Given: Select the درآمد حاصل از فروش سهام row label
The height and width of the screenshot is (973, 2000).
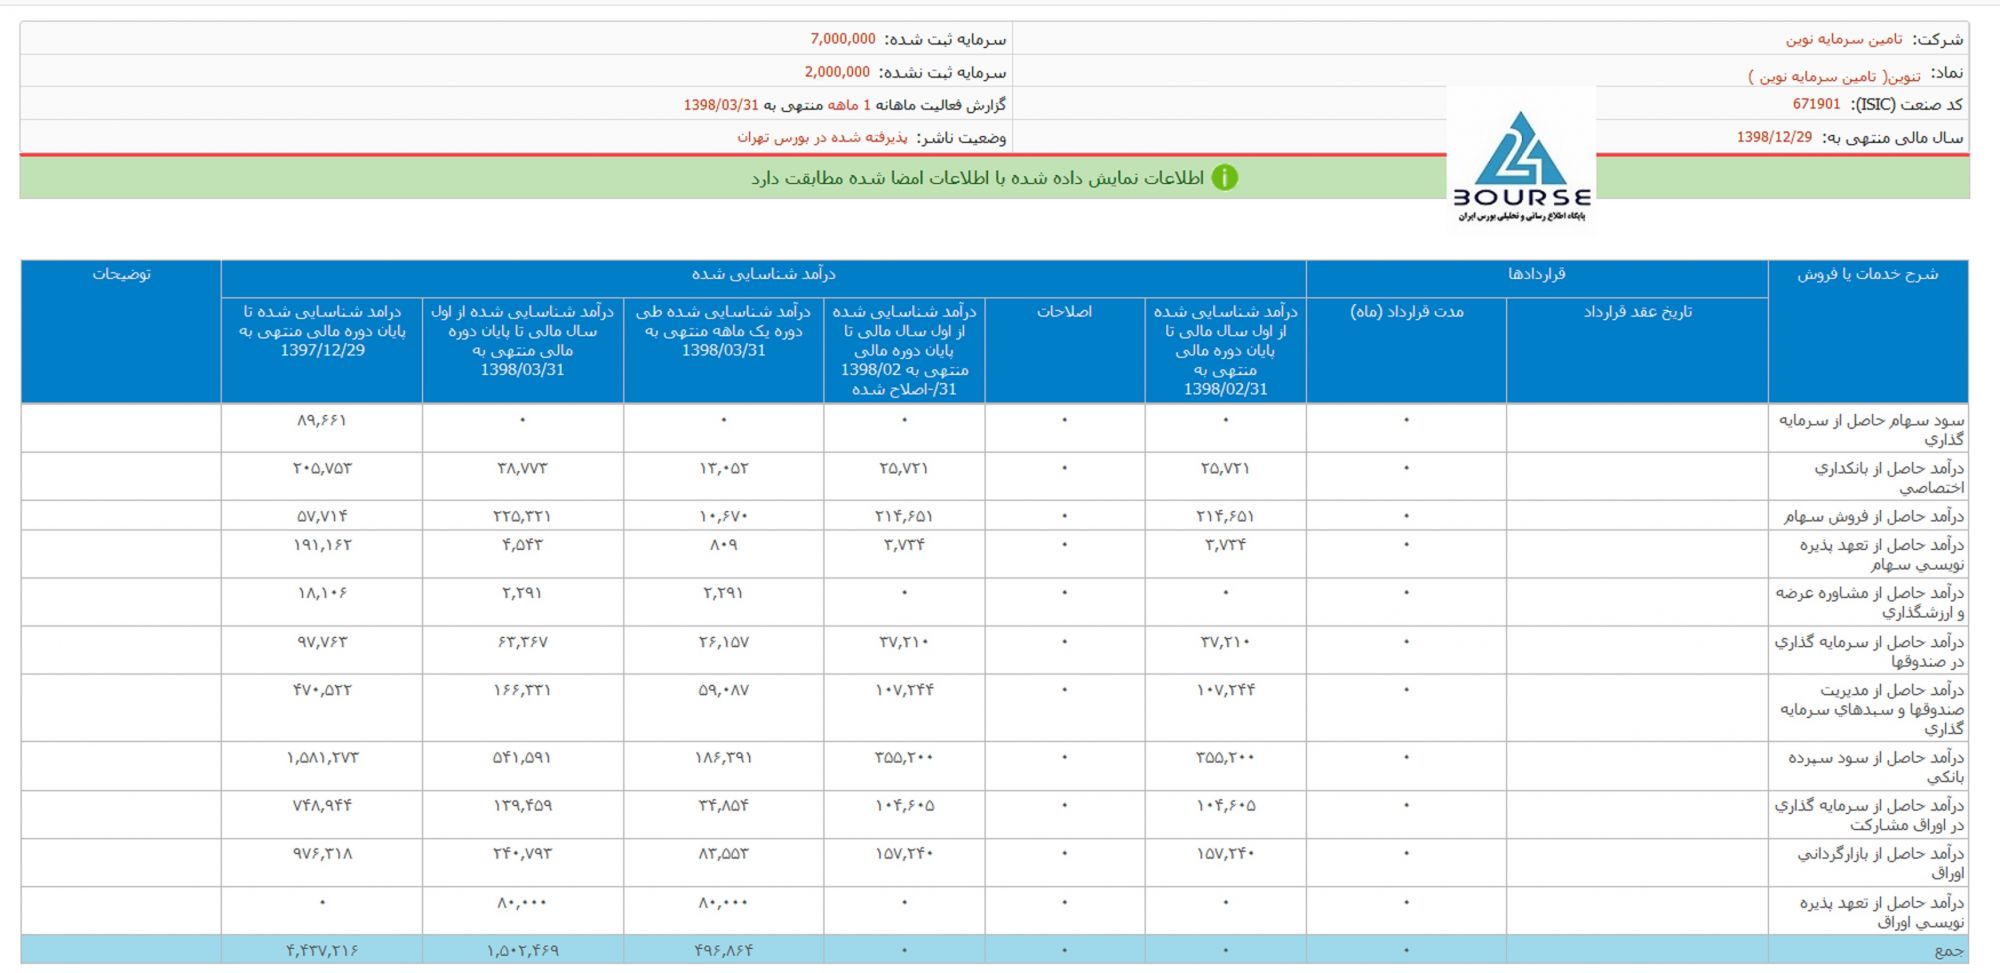Looking at the screenshot, I should 1873,516.
